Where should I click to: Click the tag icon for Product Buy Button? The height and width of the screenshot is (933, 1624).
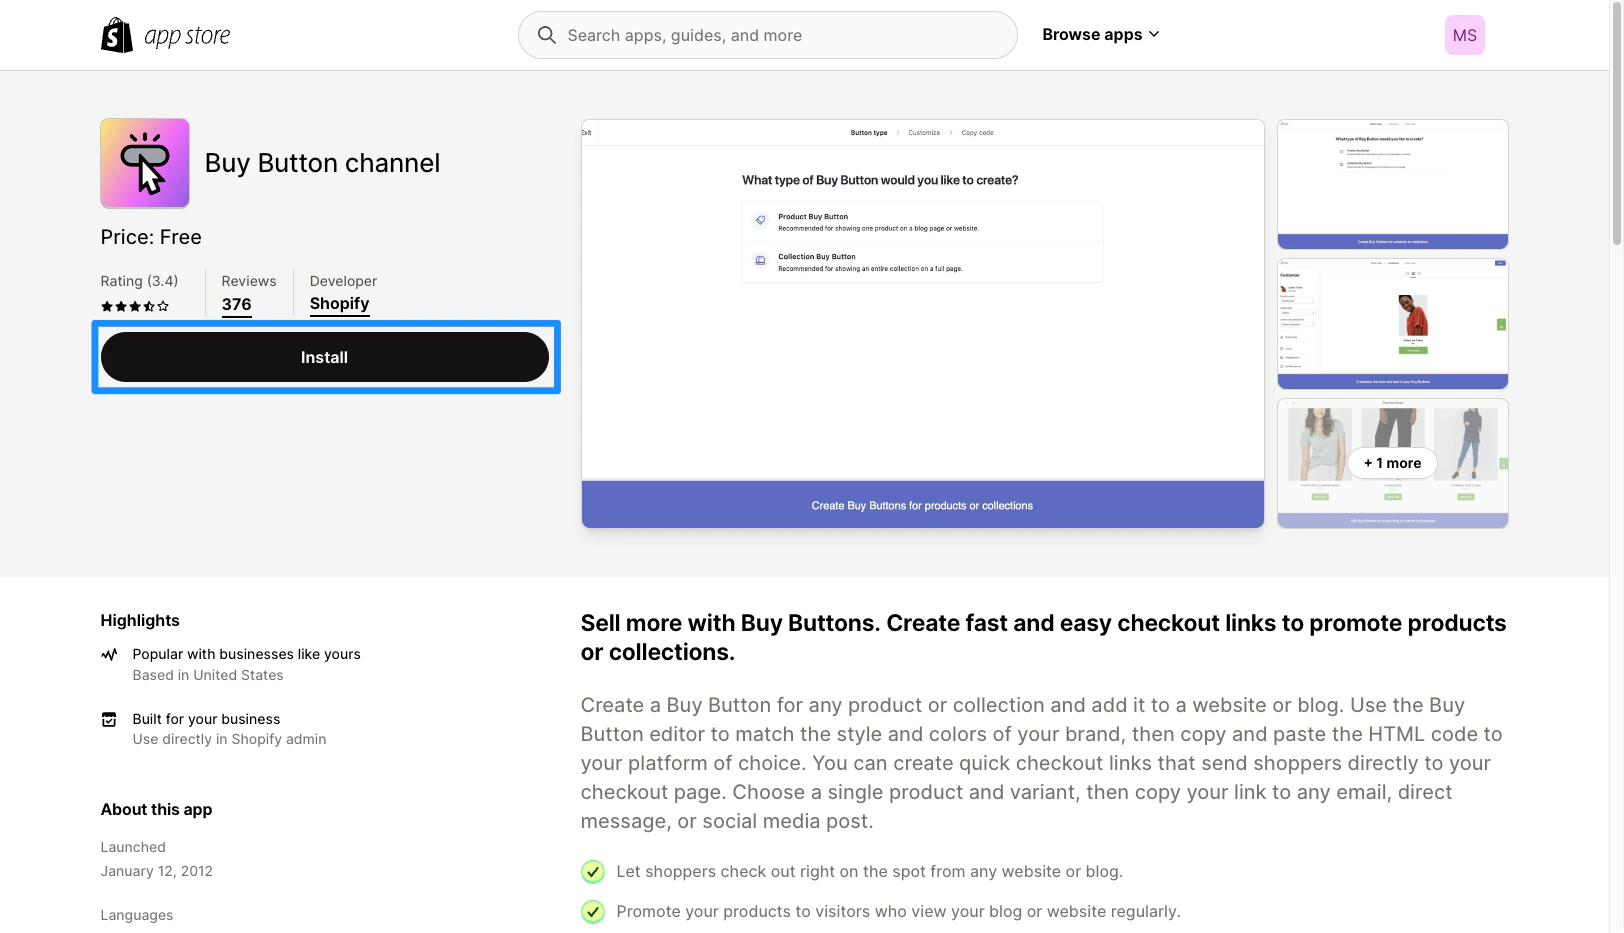coord(762,219)
